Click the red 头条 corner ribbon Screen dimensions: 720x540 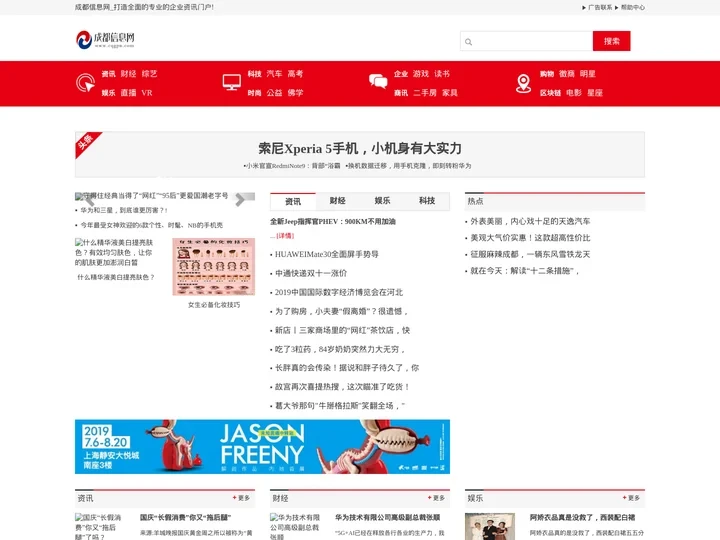(87, 143)
